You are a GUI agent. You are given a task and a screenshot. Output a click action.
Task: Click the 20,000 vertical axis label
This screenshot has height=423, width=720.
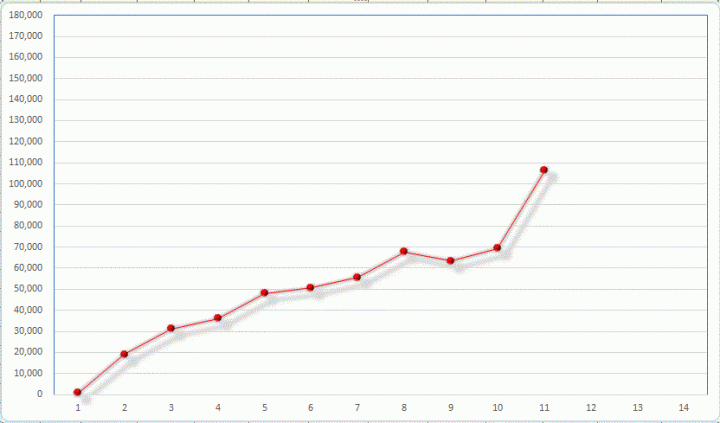[x=28, y=352]
